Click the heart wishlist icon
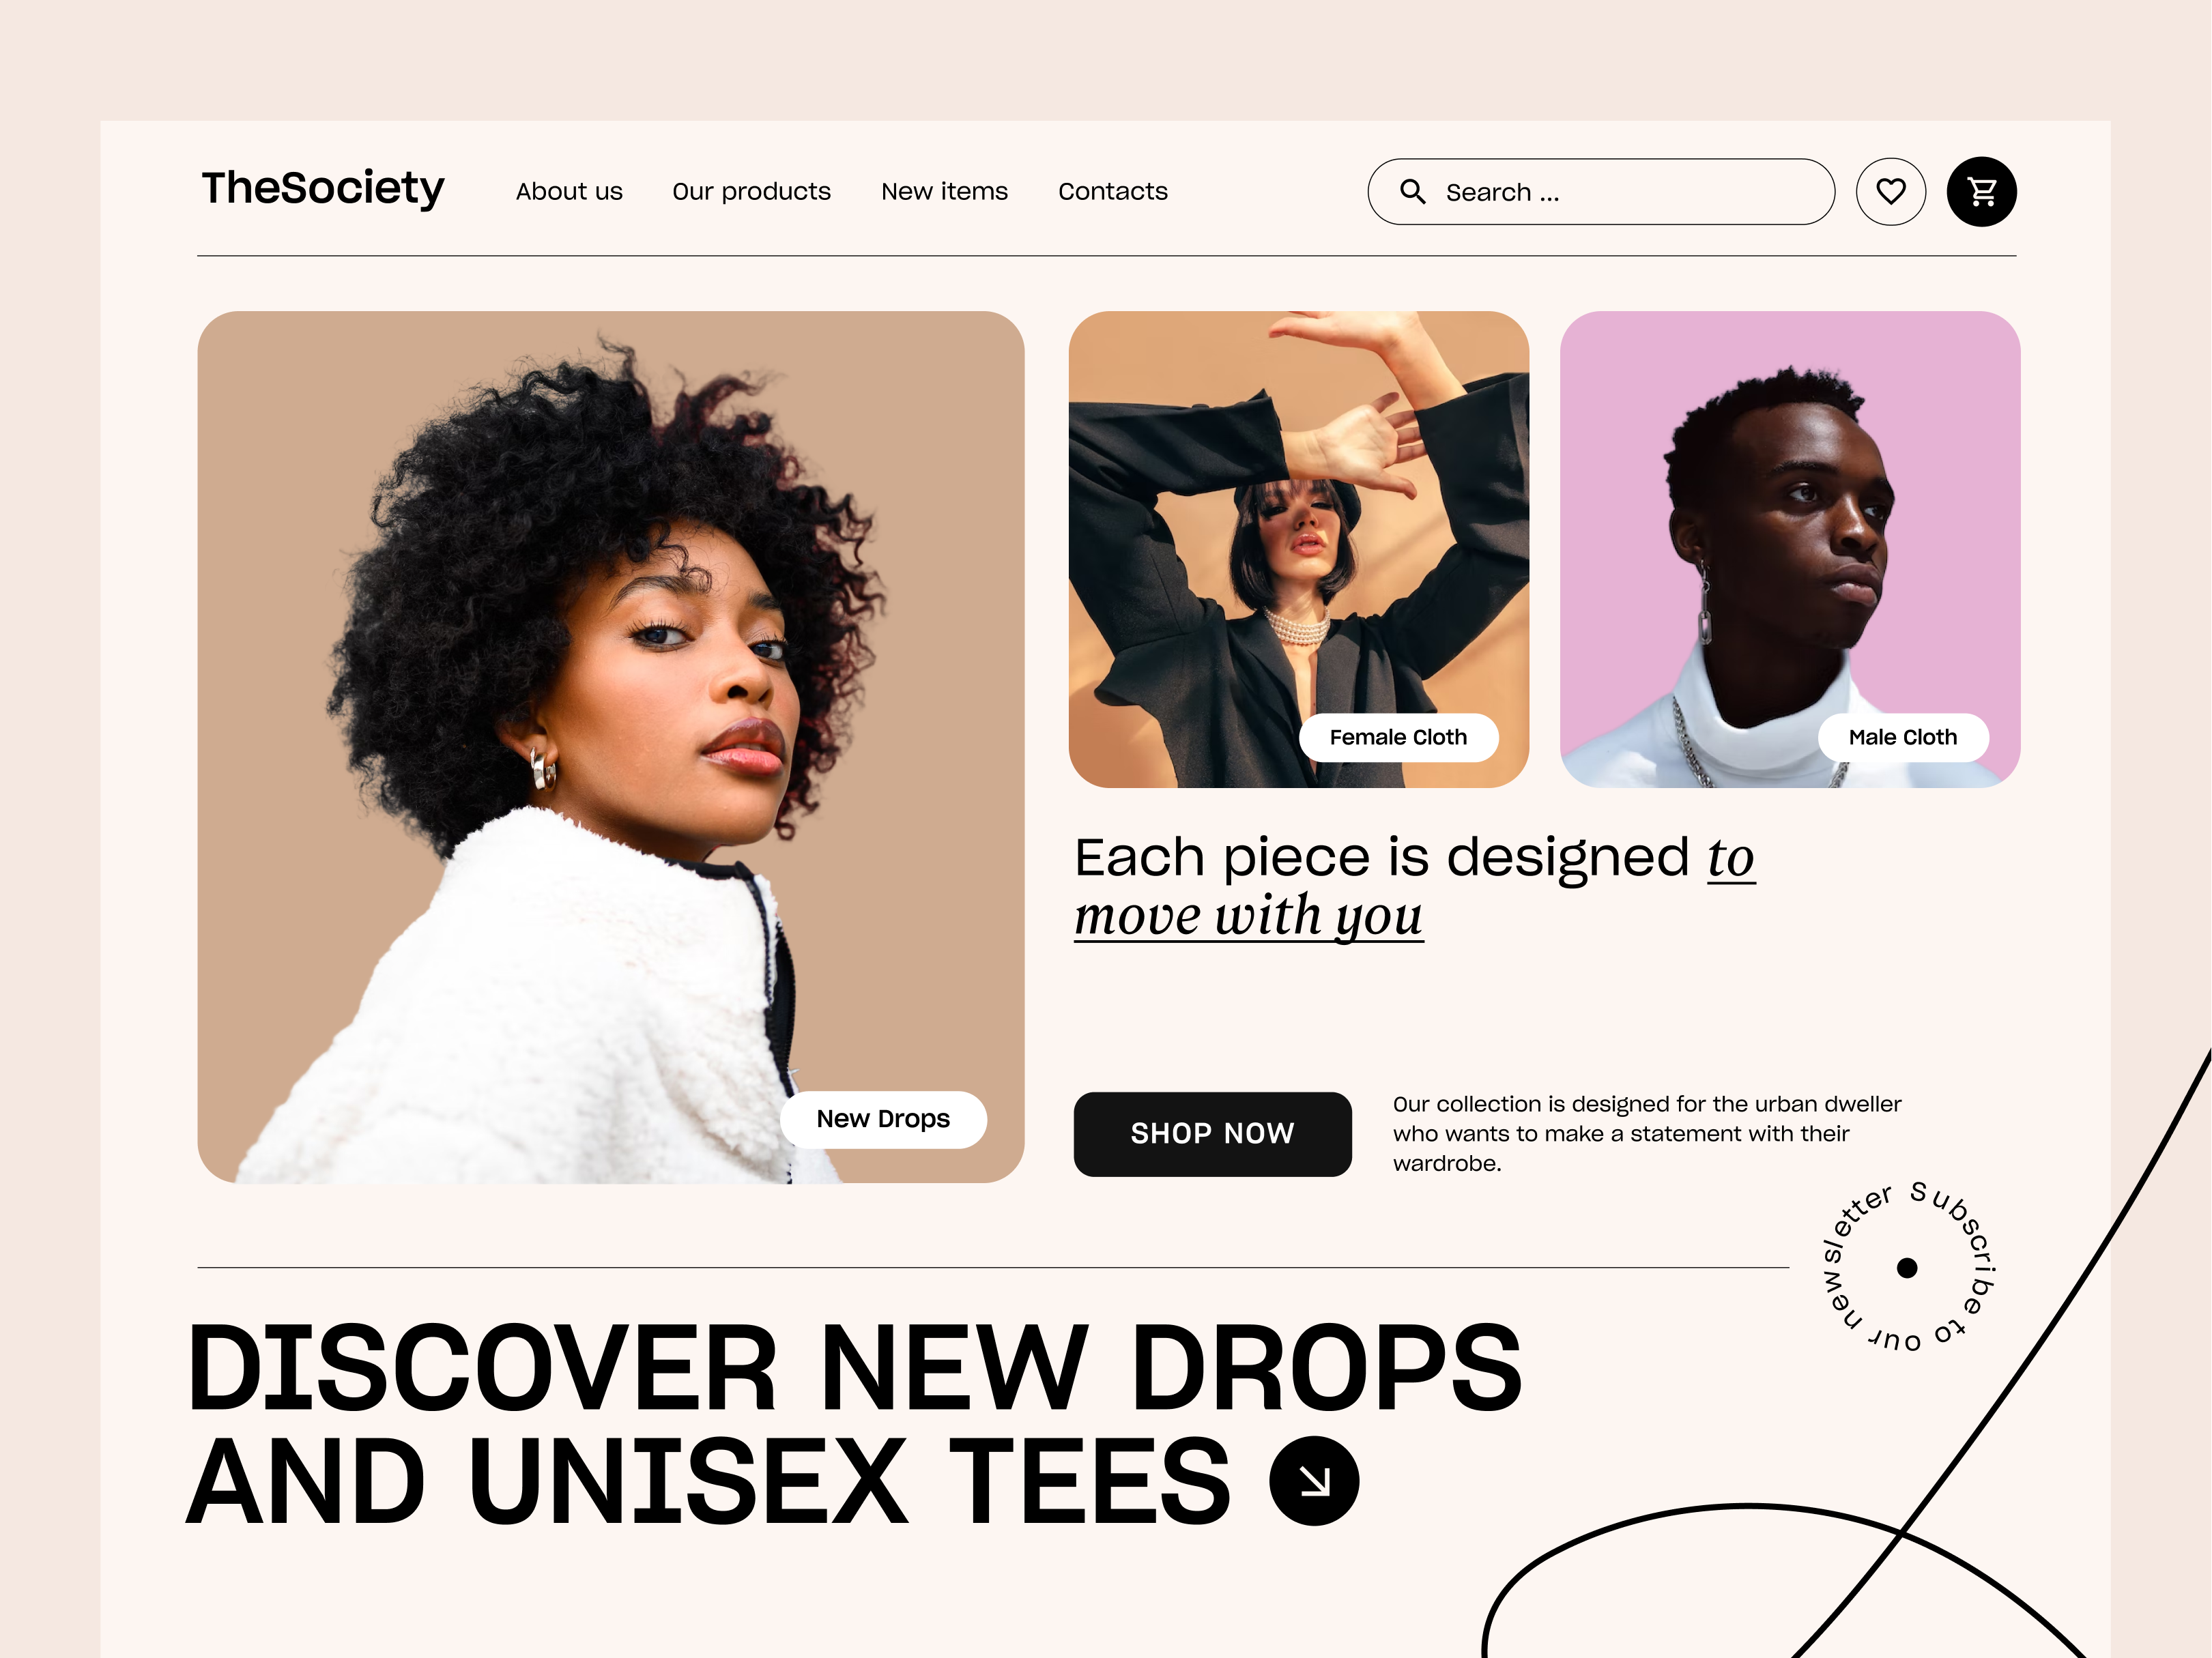 click(x=1890, y=192)
